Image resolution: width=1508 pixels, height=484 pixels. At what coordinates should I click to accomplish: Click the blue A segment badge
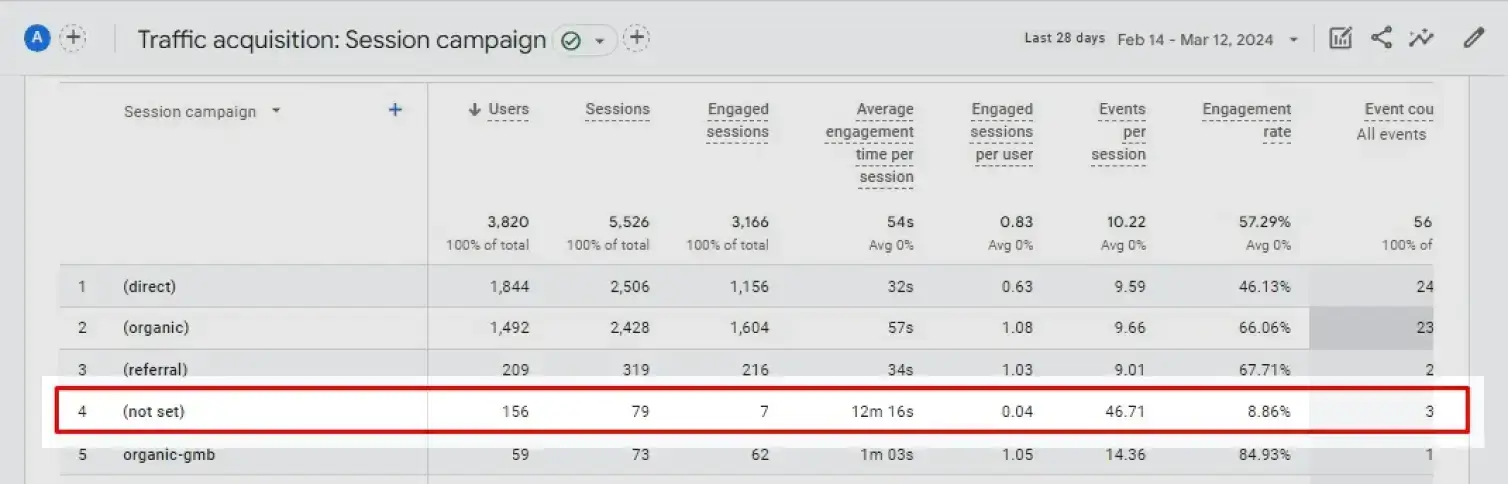[37, 39]
